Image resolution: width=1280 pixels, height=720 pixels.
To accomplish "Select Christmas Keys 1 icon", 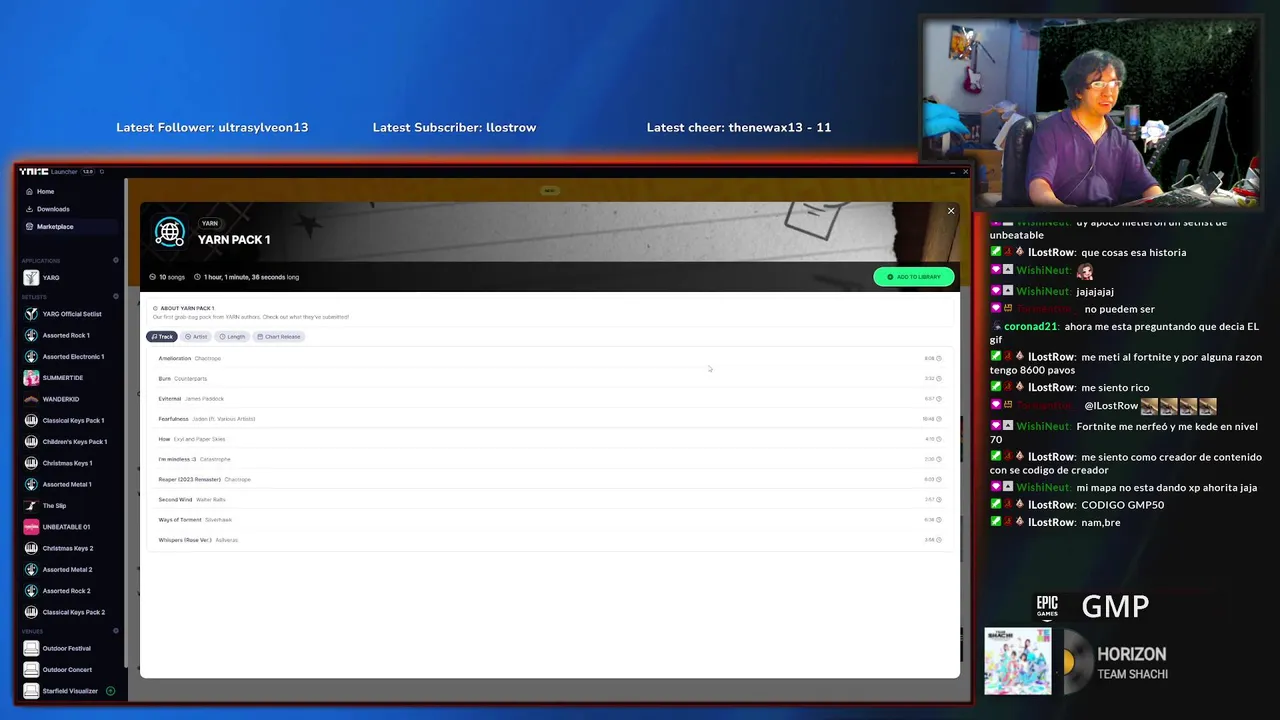I will click(x=31, y=463).
